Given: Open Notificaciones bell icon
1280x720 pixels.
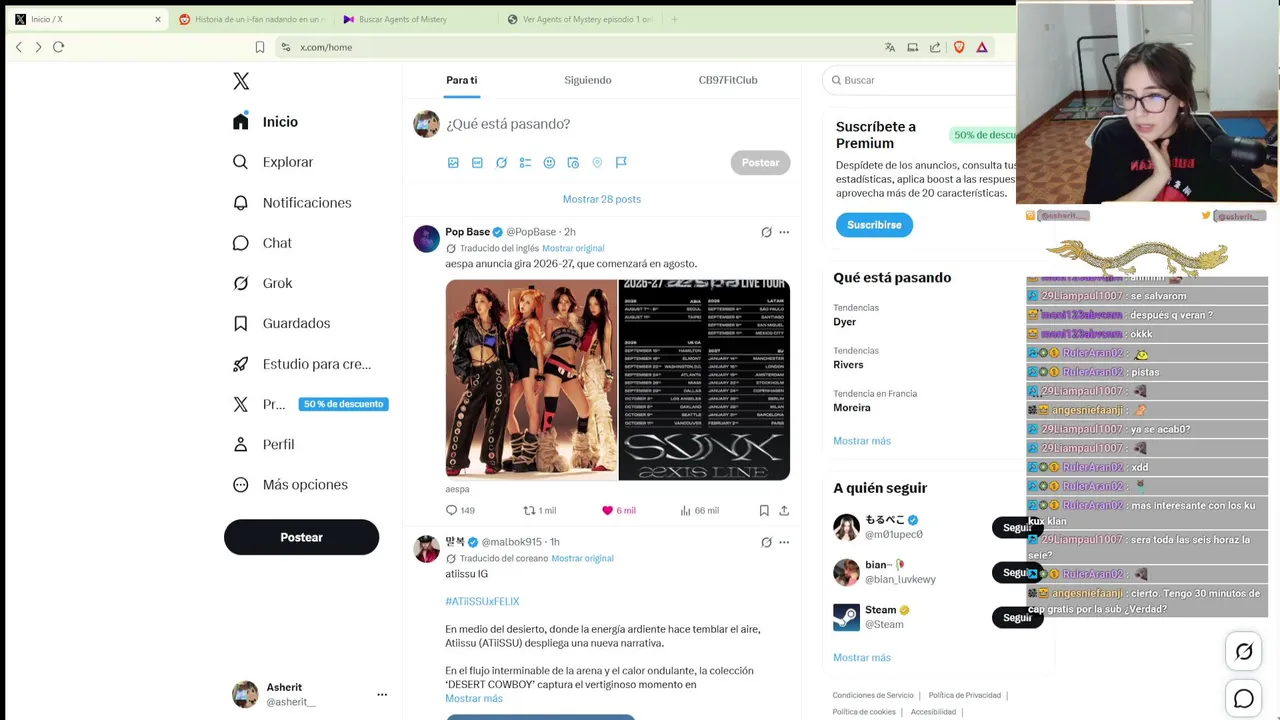Looking at the screenshot, I should pos(241,202).
